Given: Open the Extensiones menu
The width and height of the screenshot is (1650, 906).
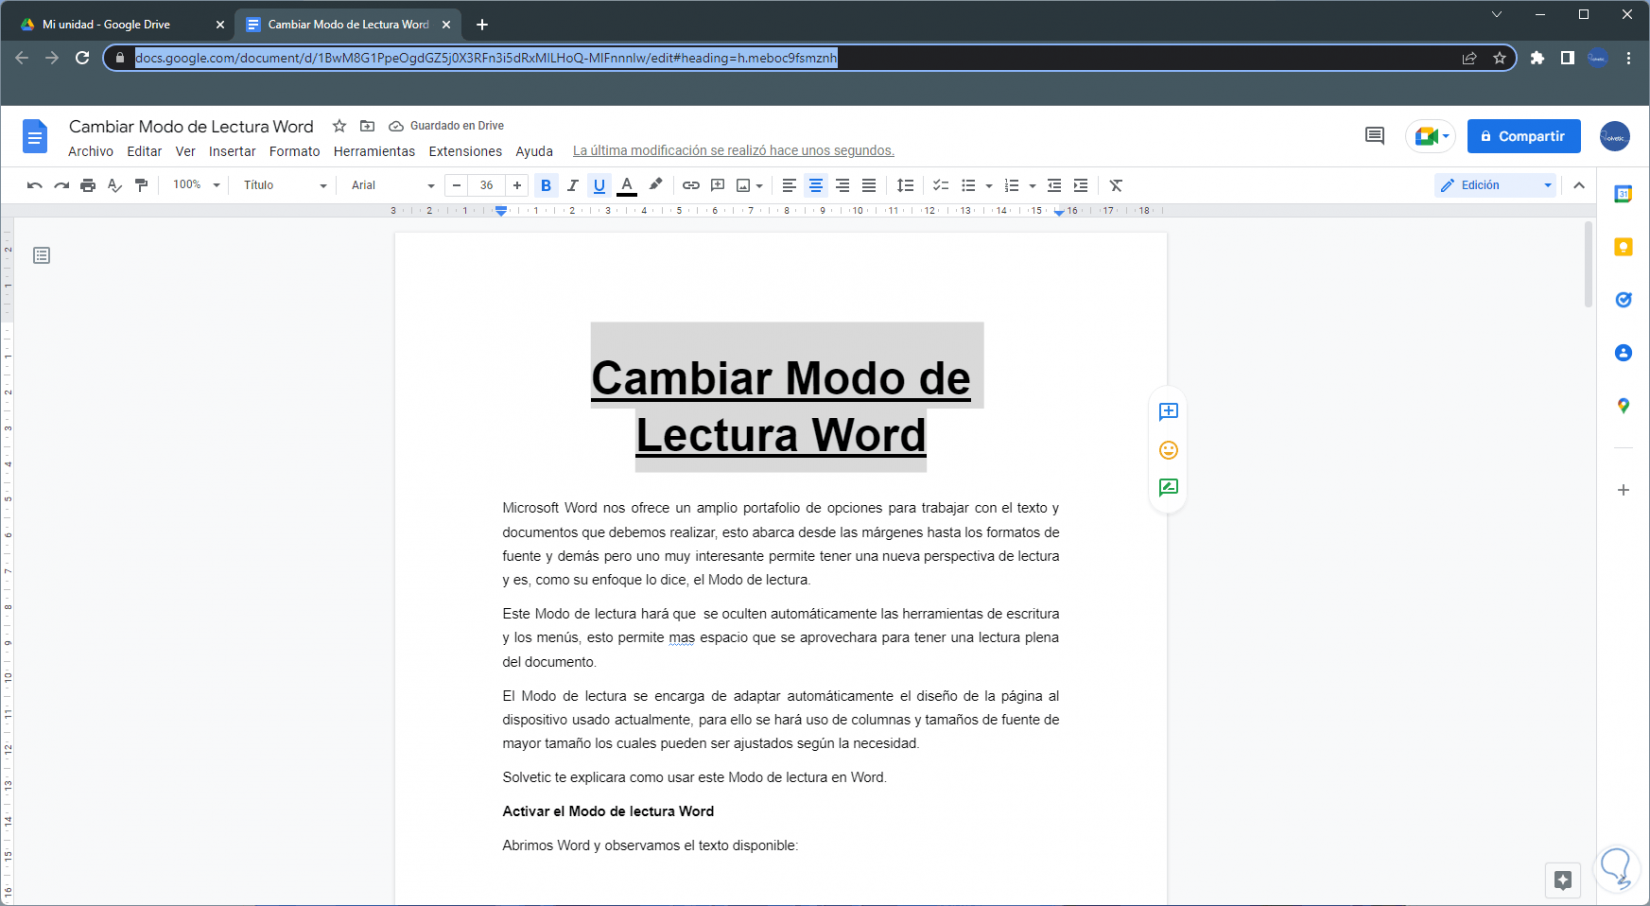Looking at the screenshot, I should (x=465, y=151).
